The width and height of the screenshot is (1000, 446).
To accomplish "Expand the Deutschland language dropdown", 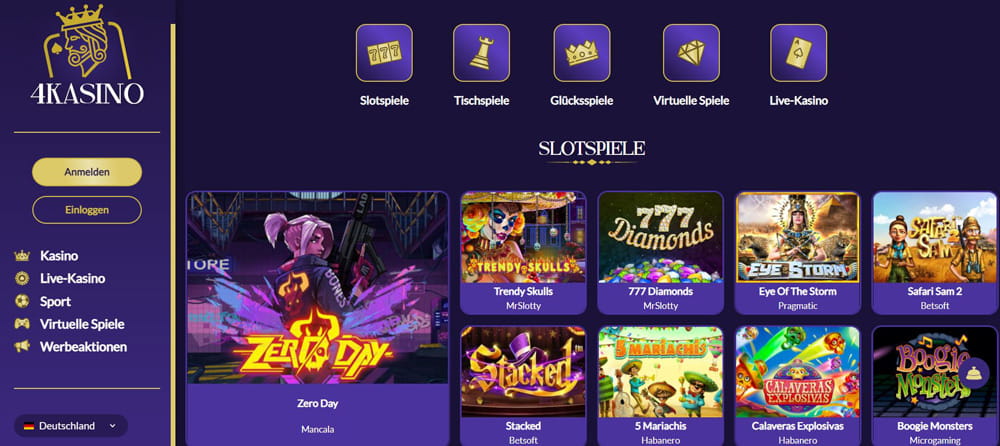I will coord(70,426).
